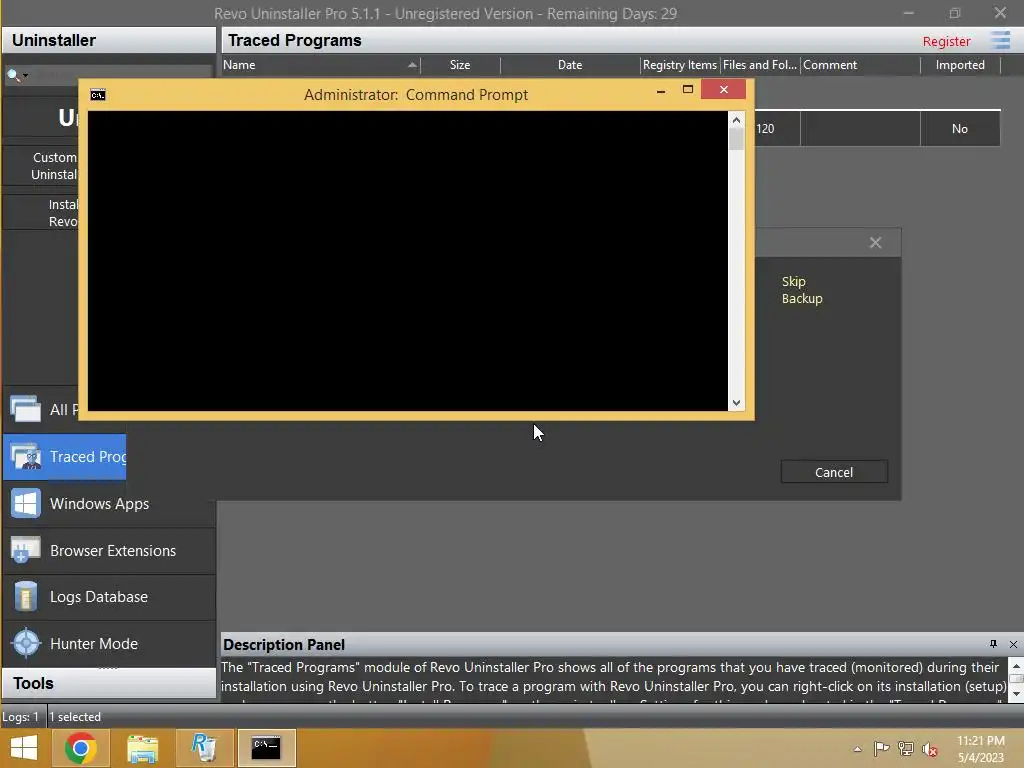1024x768 pixels.
Task: Expand the Tools section header
Action: click(x=109, y=684)
